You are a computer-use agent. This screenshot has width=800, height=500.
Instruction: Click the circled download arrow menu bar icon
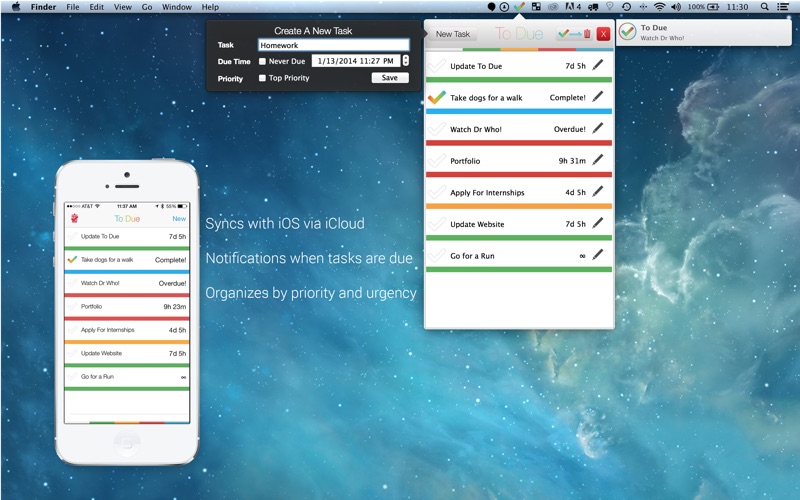point(504,7)
